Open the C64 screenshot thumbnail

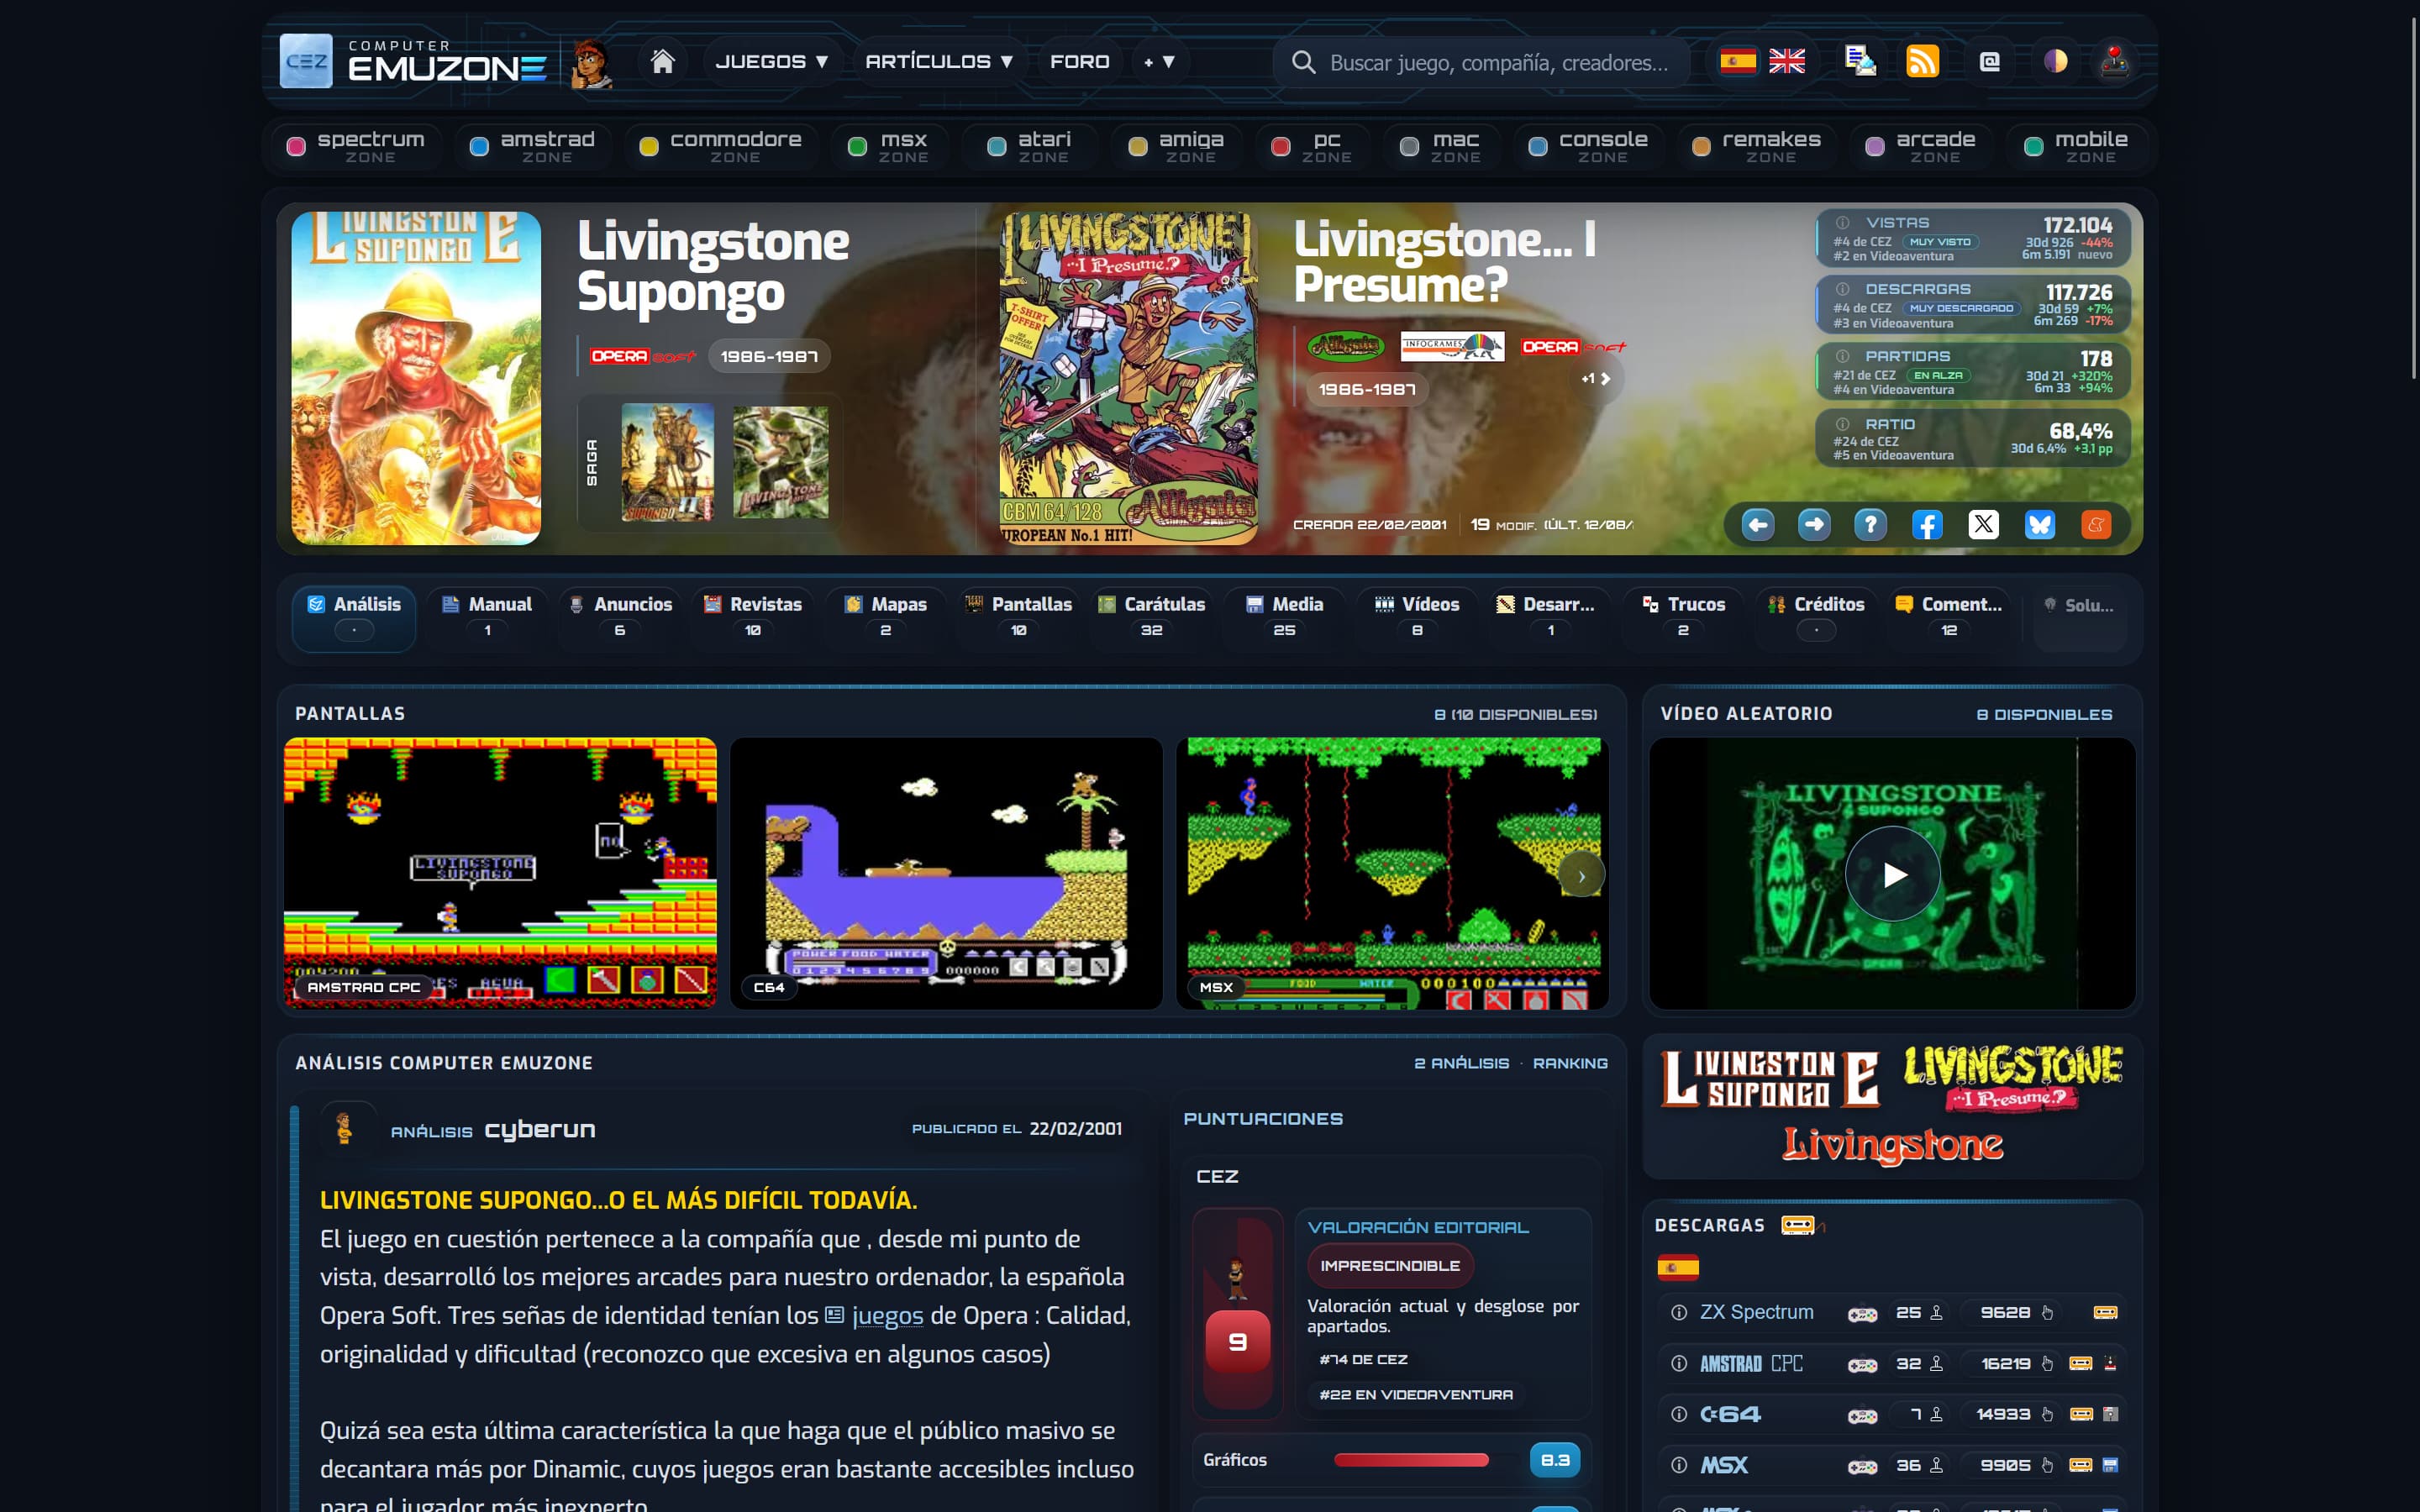click(x=946, y=873)
